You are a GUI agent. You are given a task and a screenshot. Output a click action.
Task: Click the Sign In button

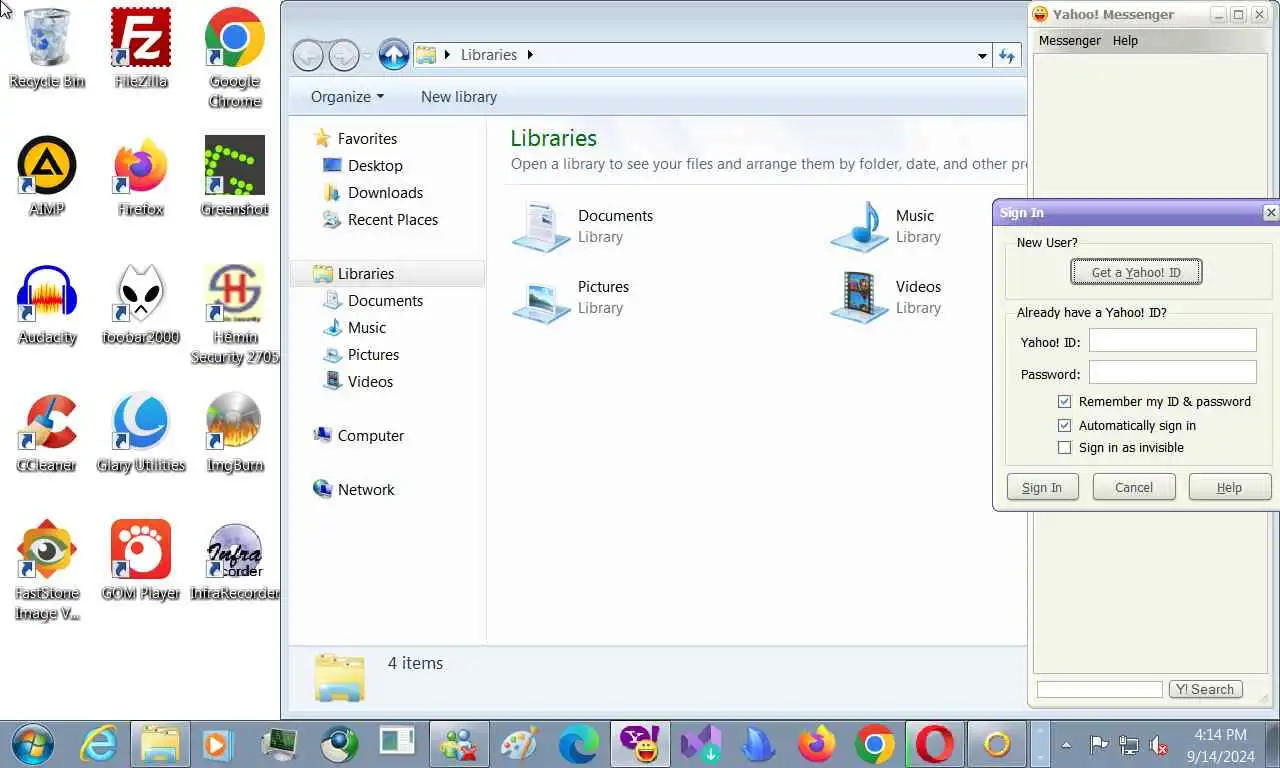[1042, 487]
